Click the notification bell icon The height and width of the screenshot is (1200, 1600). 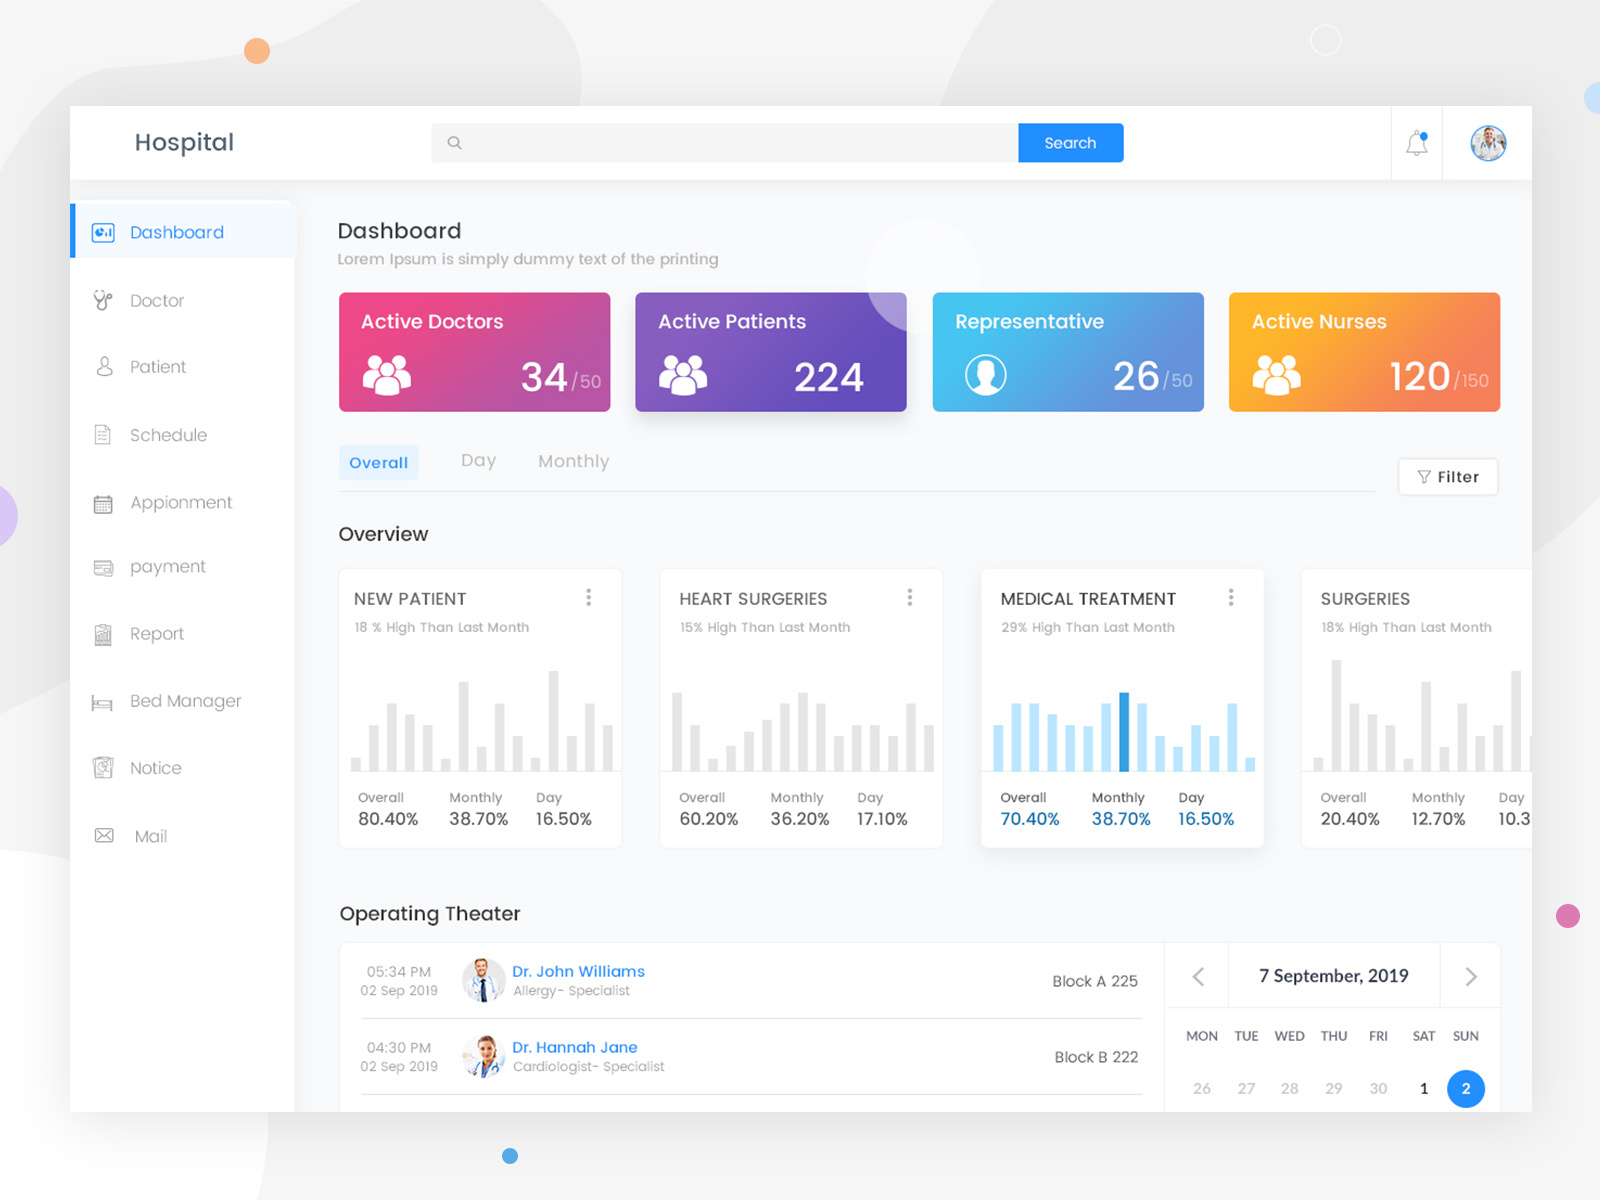click(1416, 143)
